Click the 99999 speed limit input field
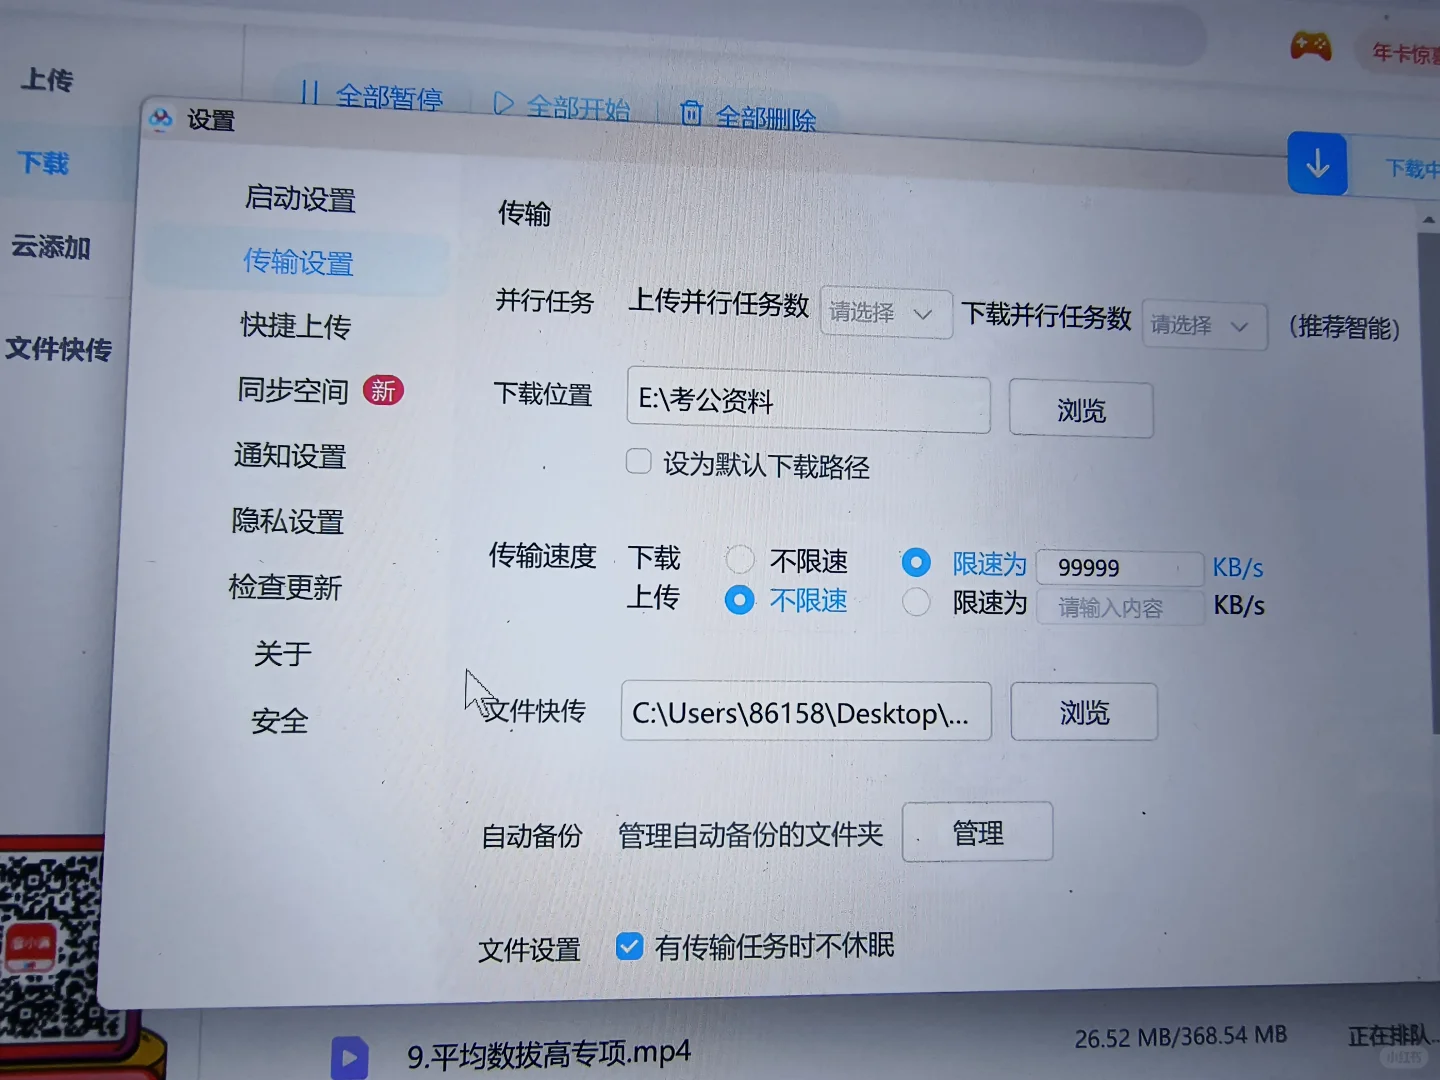The height and width of the screenshot is (1080, 1440). (x=1119, y=567)
